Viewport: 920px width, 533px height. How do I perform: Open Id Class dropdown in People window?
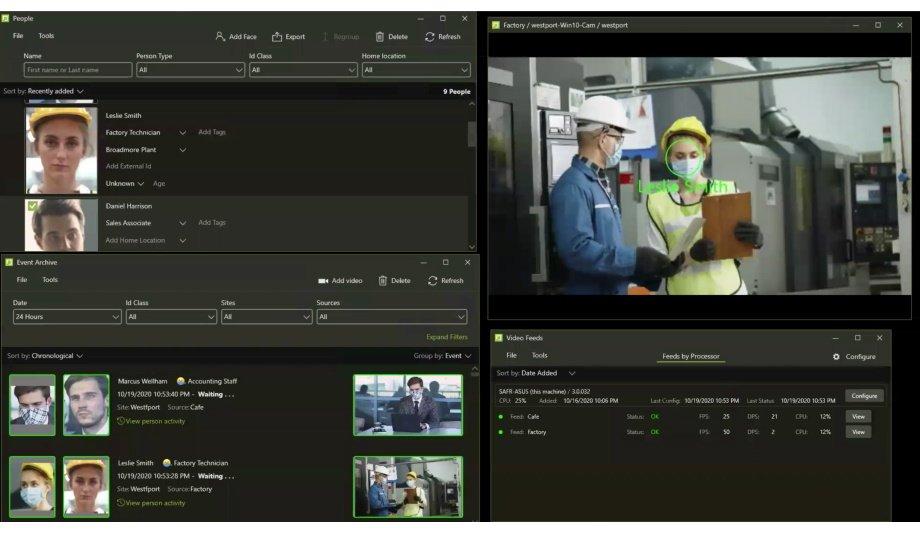303,70
